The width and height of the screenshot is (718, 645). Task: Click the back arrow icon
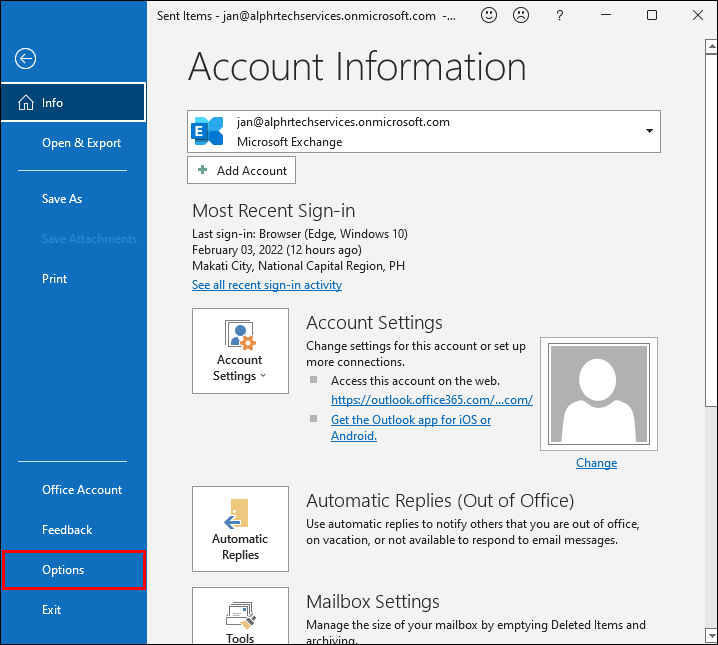coord(25,59)
